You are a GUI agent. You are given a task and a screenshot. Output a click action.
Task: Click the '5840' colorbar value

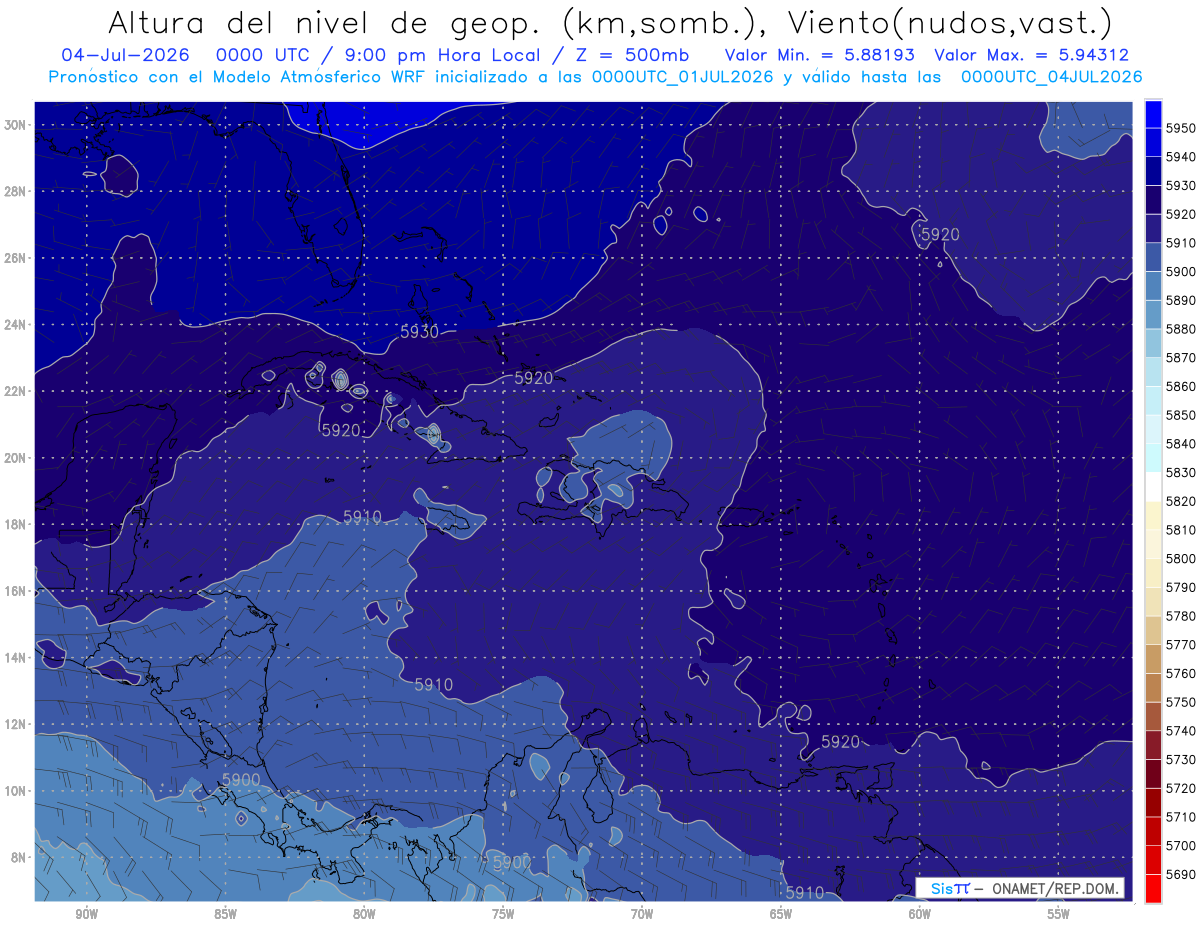(x=1181, y=444)
